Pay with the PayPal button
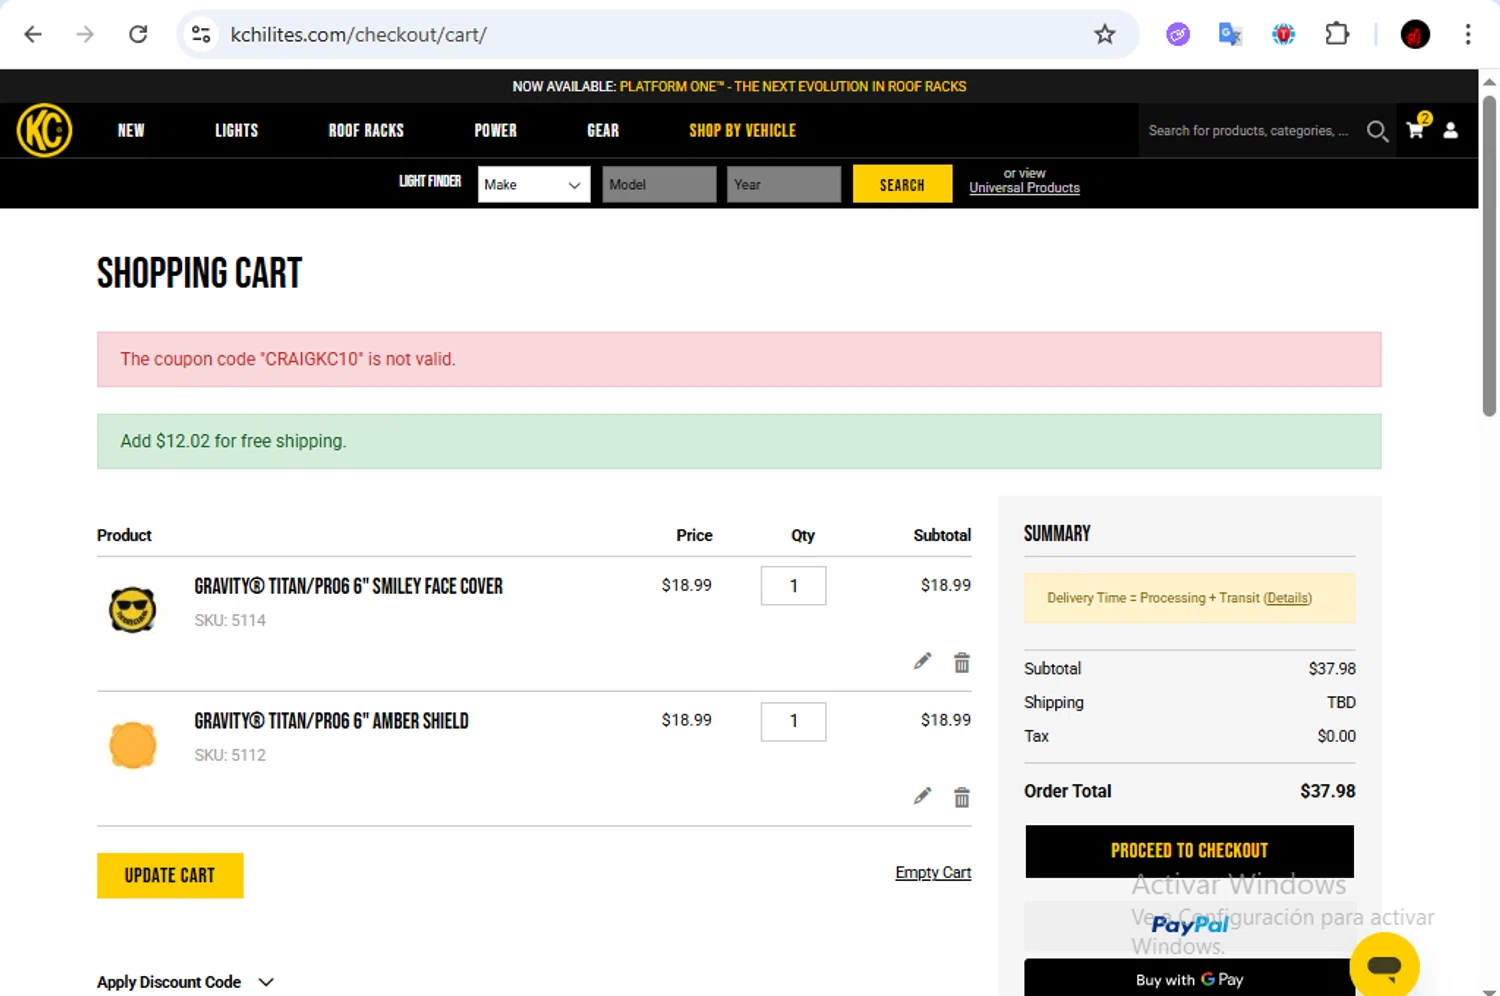1500x996 pixels. (x=1189, y=925)
